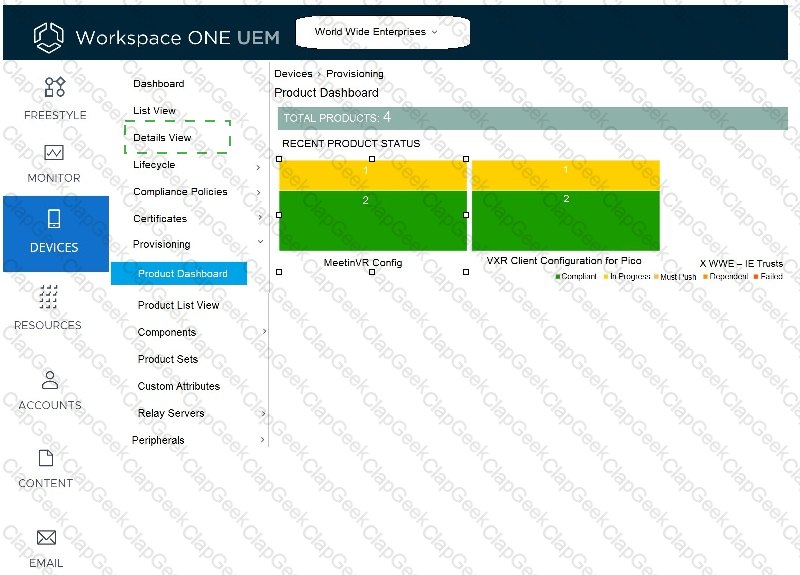
Task: Click the MeetinVR Config chart label
Action: (363, 263)
